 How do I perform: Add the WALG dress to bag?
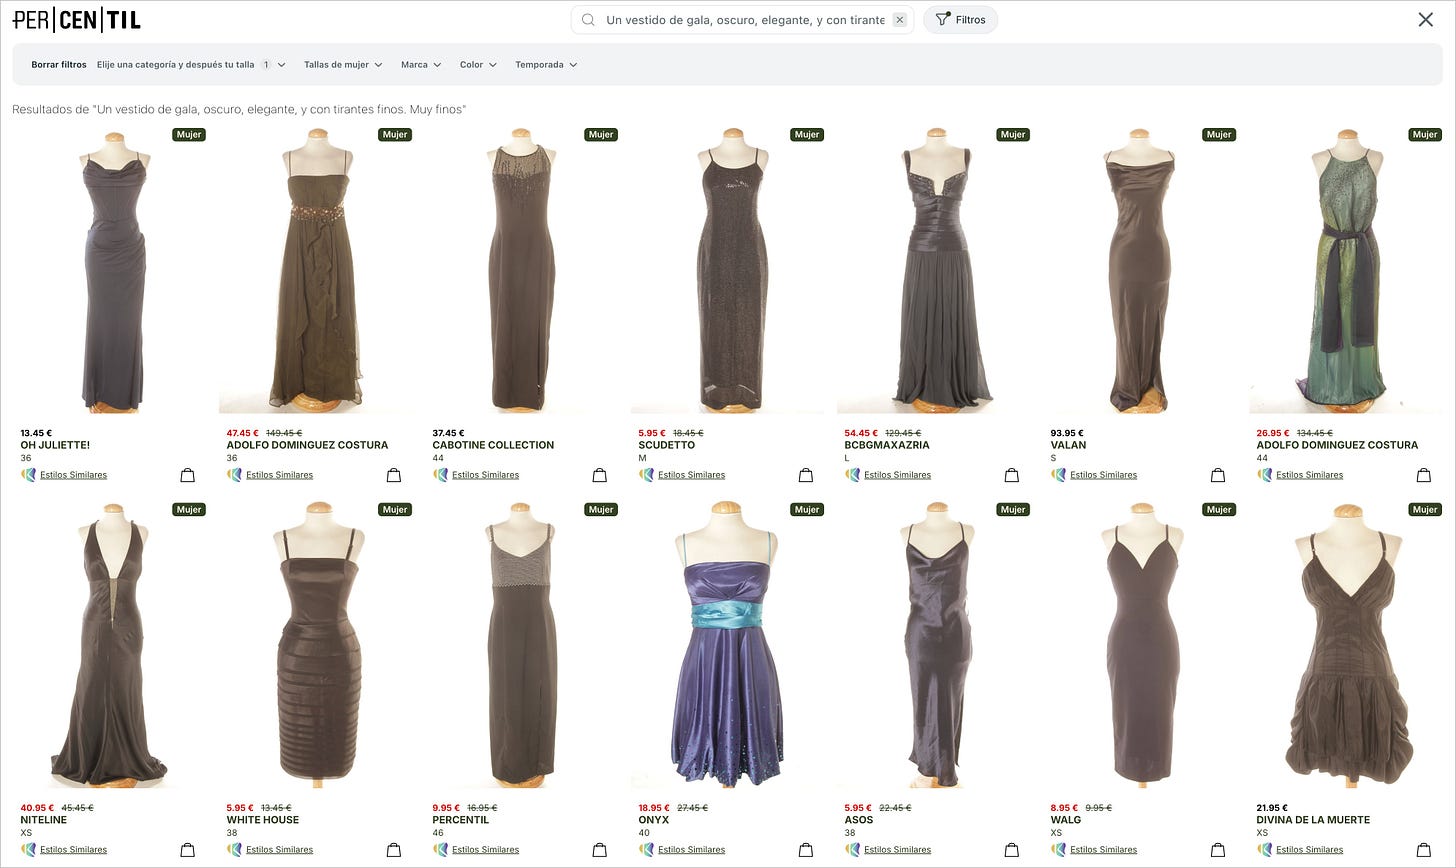1218,850
